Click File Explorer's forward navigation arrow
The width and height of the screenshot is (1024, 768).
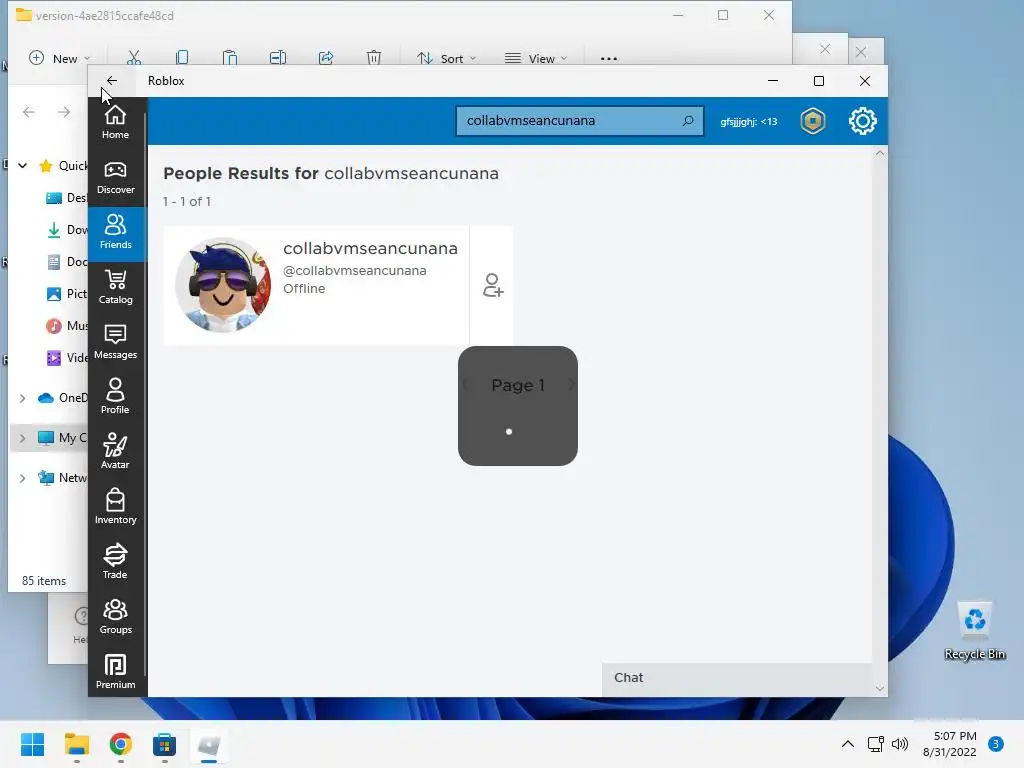(x=63, y=112)
